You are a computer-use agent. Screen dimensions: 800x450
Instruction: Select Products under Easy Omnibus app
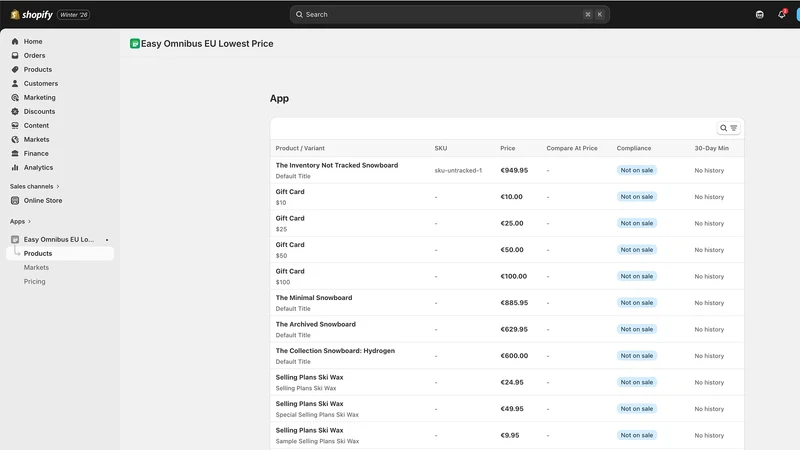60,254
